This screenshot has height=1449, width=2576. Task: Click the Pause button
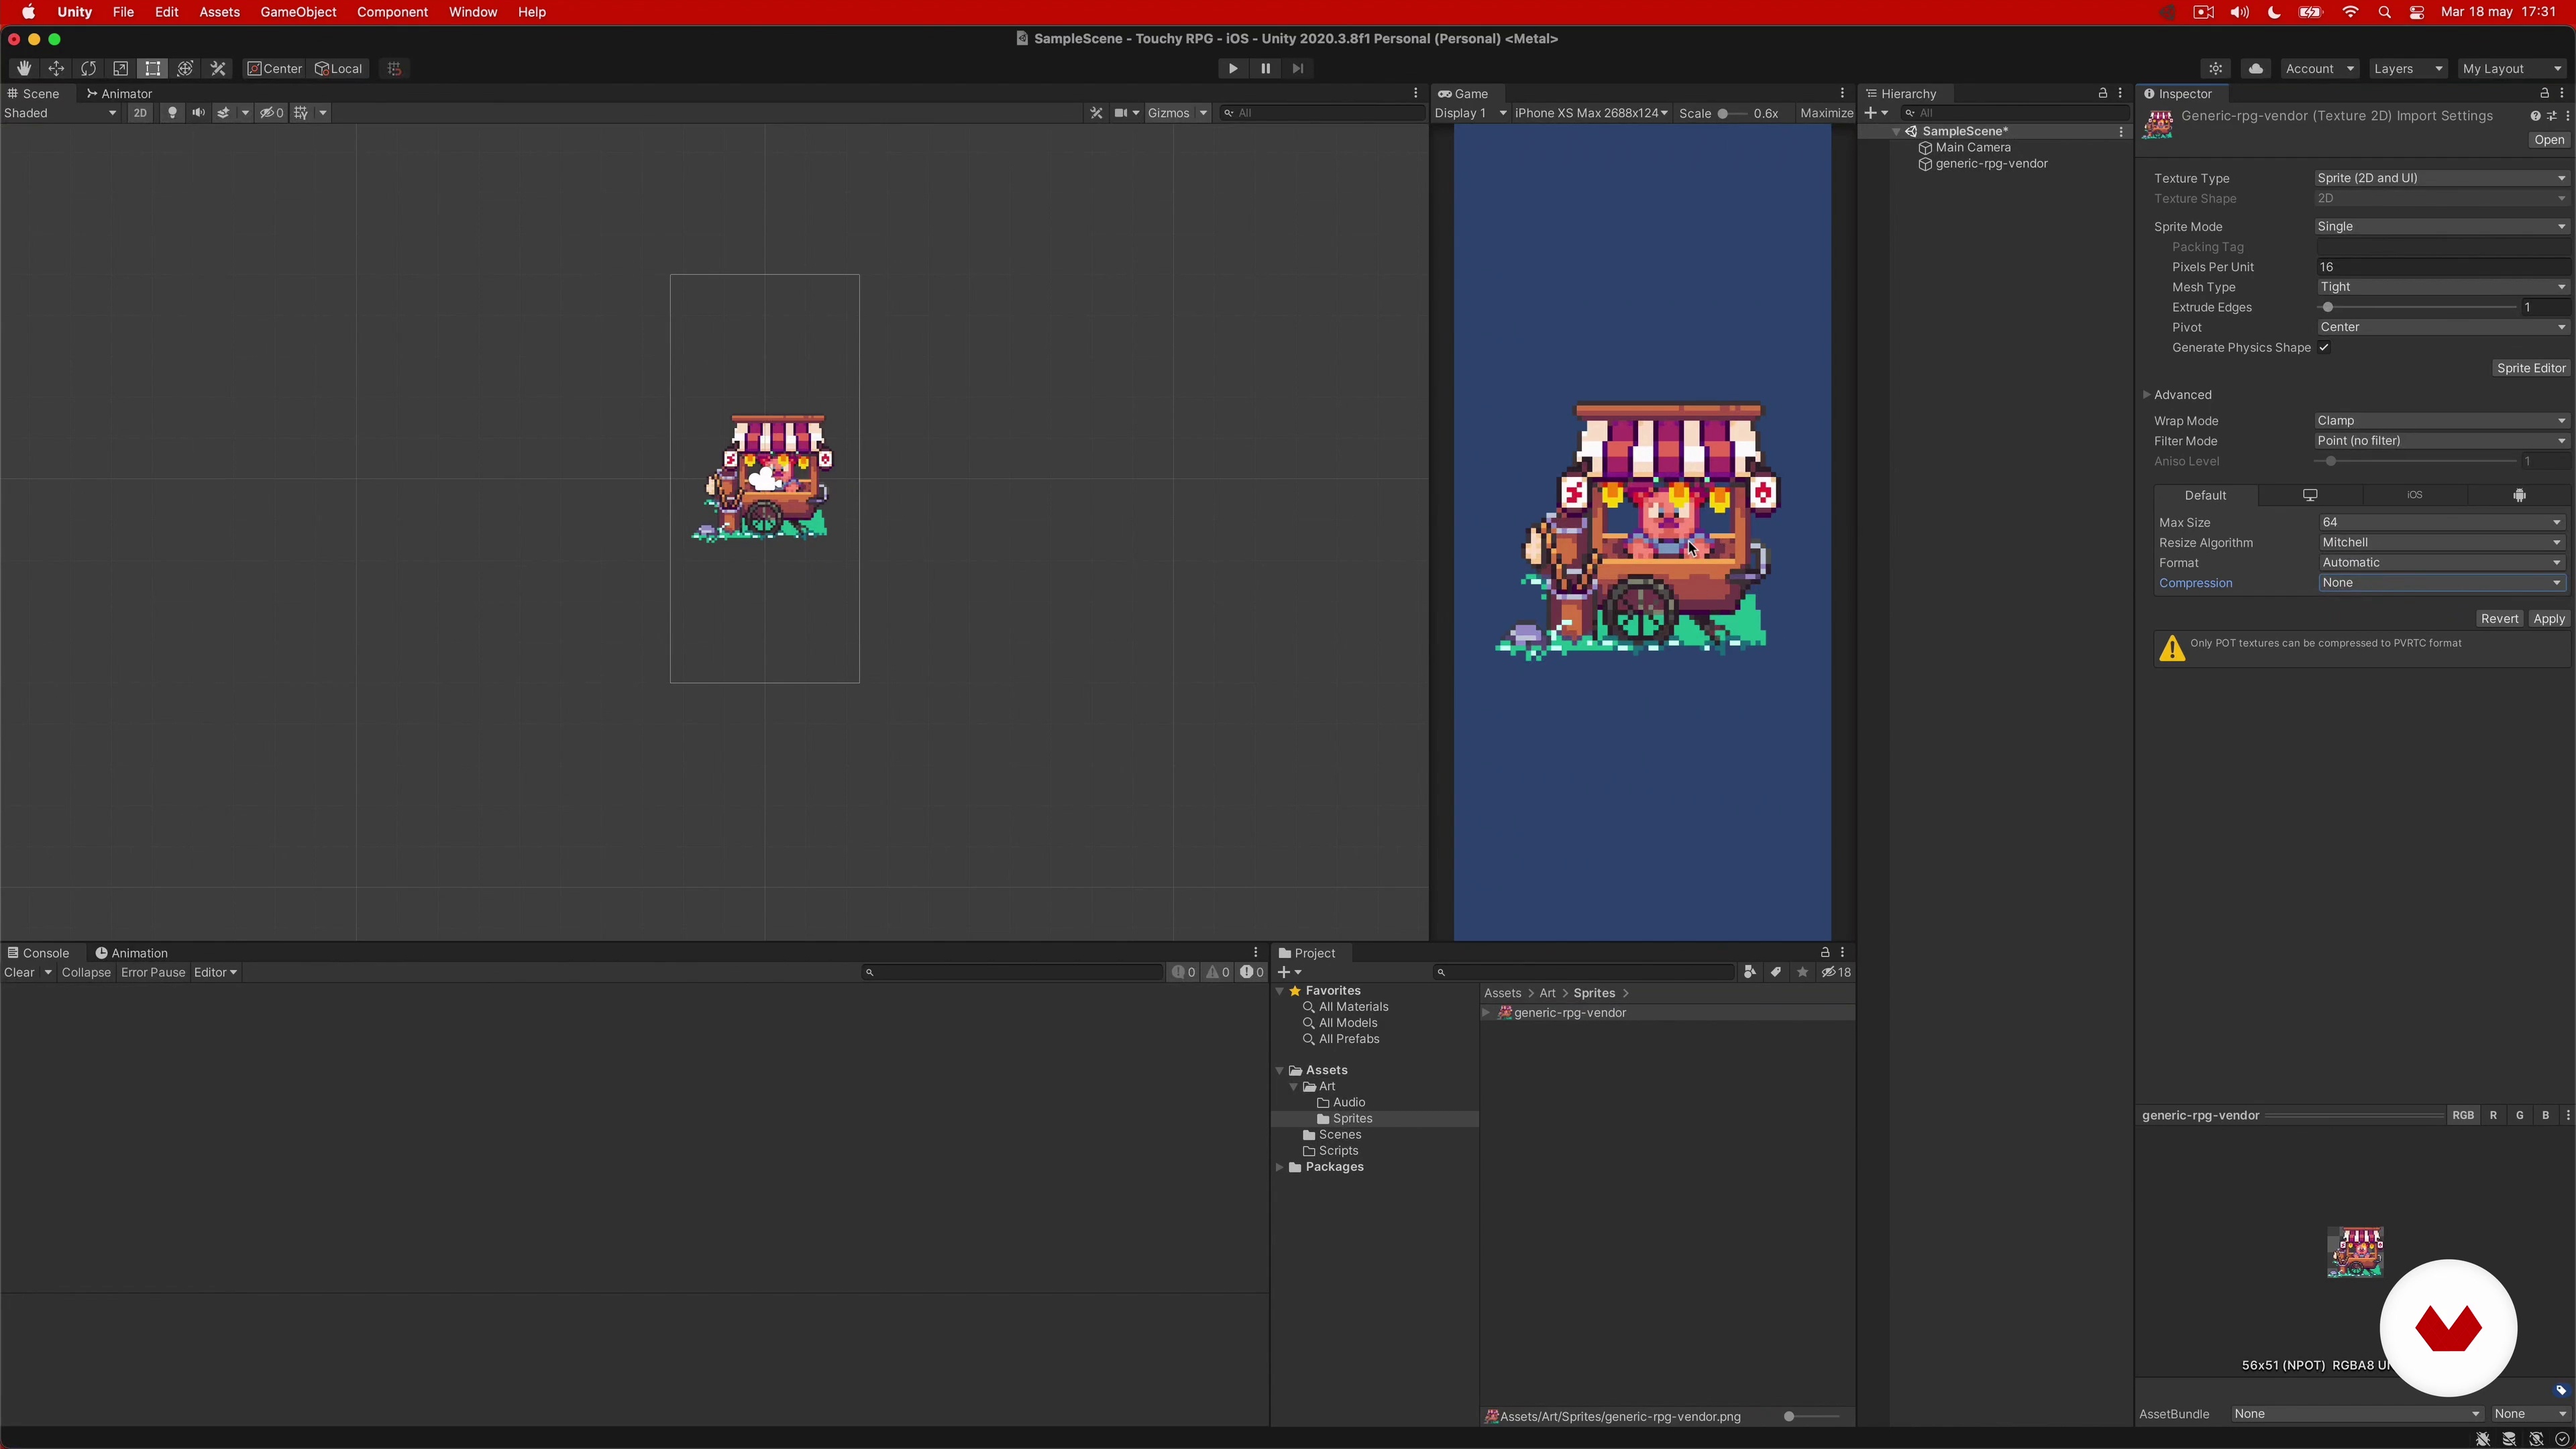point(1265,68)
